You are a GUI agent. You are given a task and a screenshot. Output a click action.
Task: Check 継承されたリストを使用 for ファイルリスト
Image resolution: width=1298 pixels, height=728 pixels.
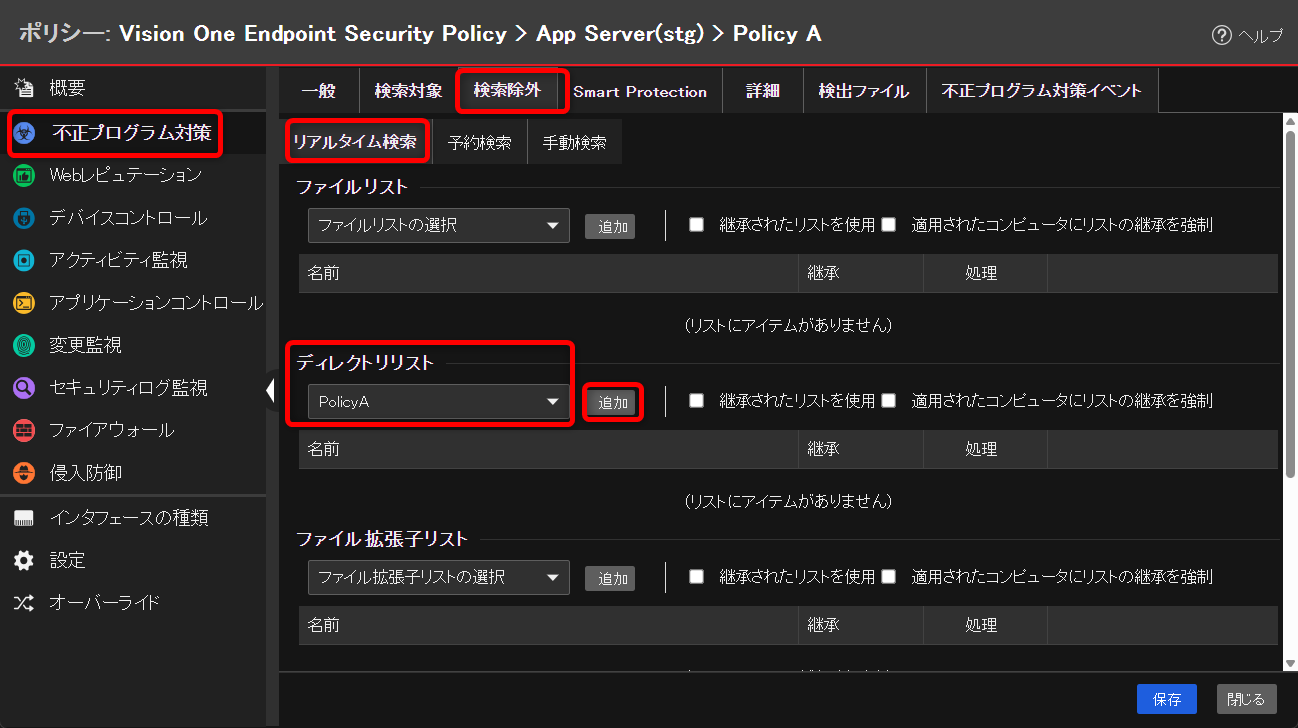[x=697, y=224]
